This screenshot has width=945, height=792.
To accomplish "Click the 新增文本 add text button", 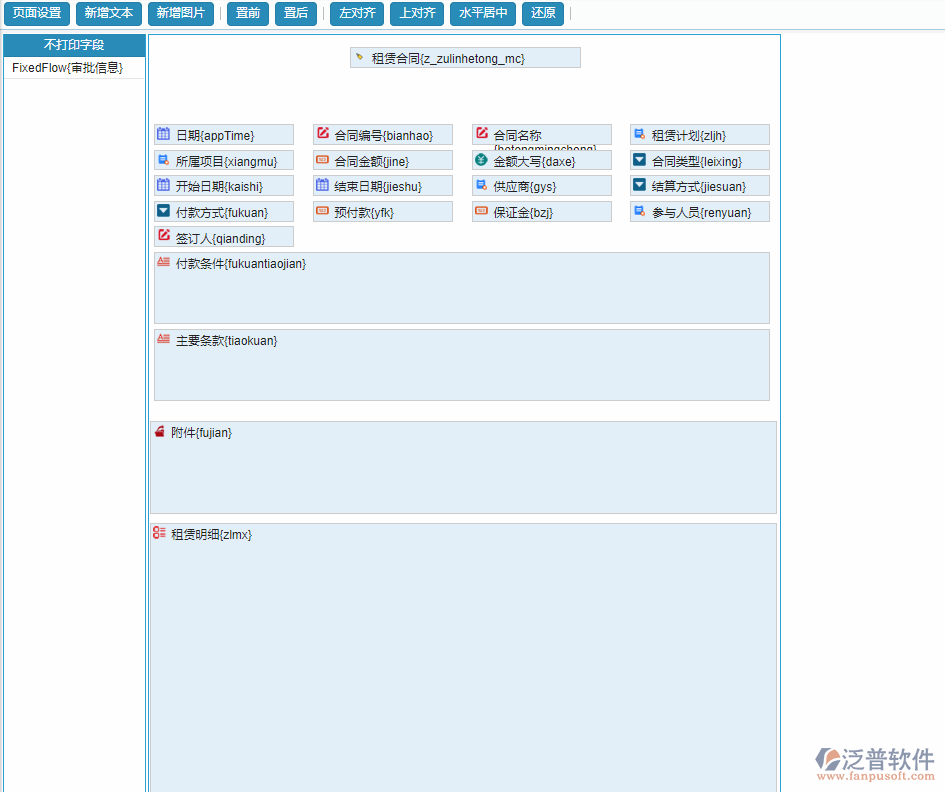I will [108, 13].
